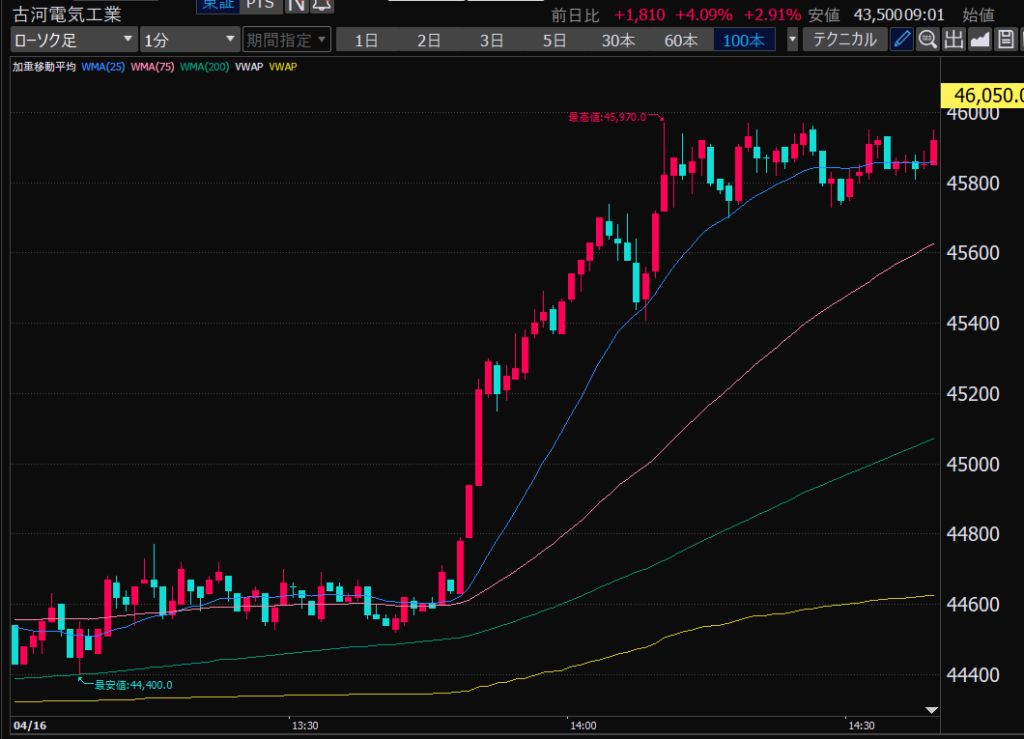
Task: Select the 5日 period button
Action: point(554,40)
